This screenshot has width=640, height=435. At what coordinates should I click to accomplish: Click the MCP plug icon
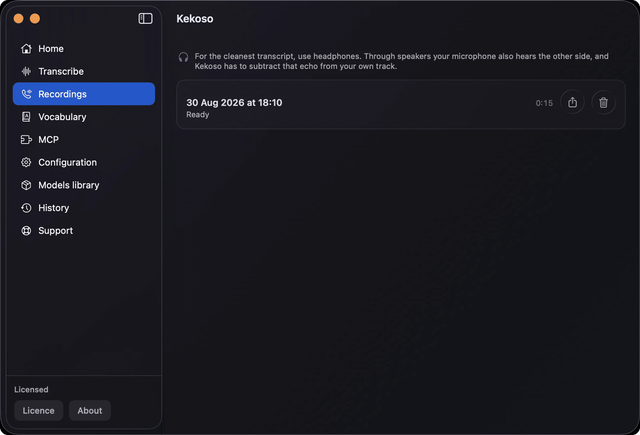(26, 140)
